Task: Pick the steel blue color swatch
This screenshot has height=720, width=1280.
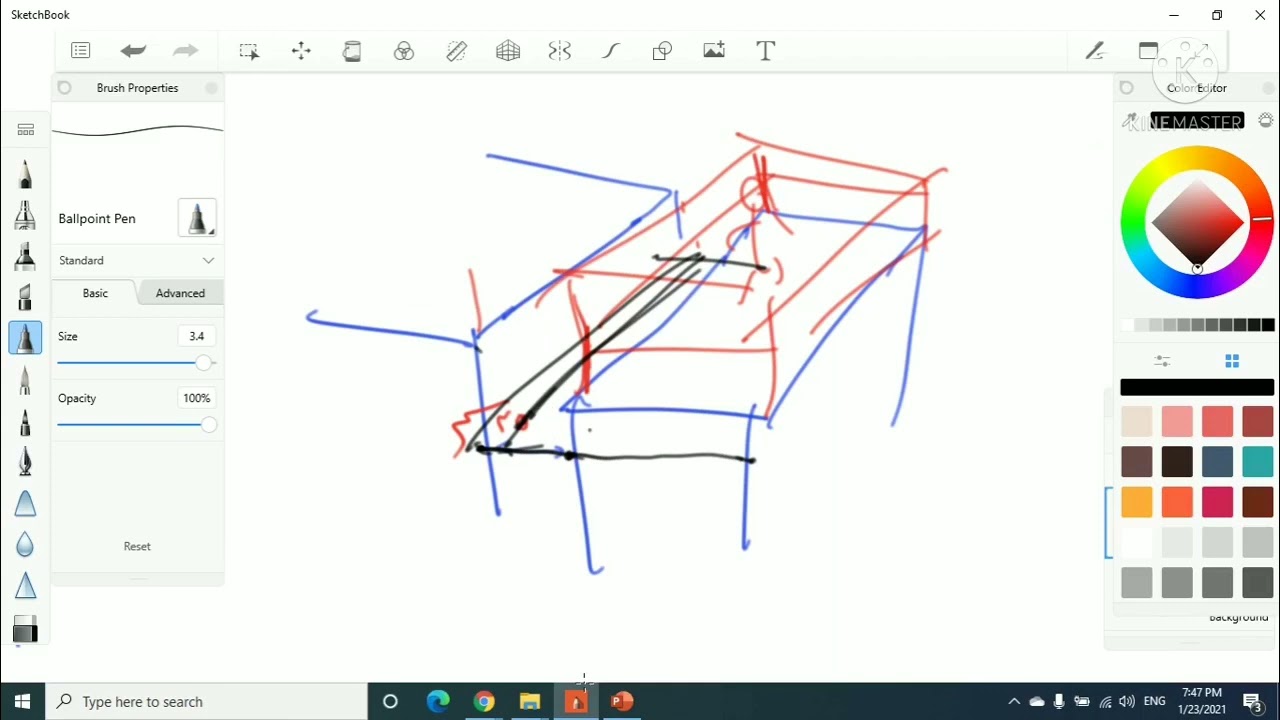Action: (x=1217, y=461)
